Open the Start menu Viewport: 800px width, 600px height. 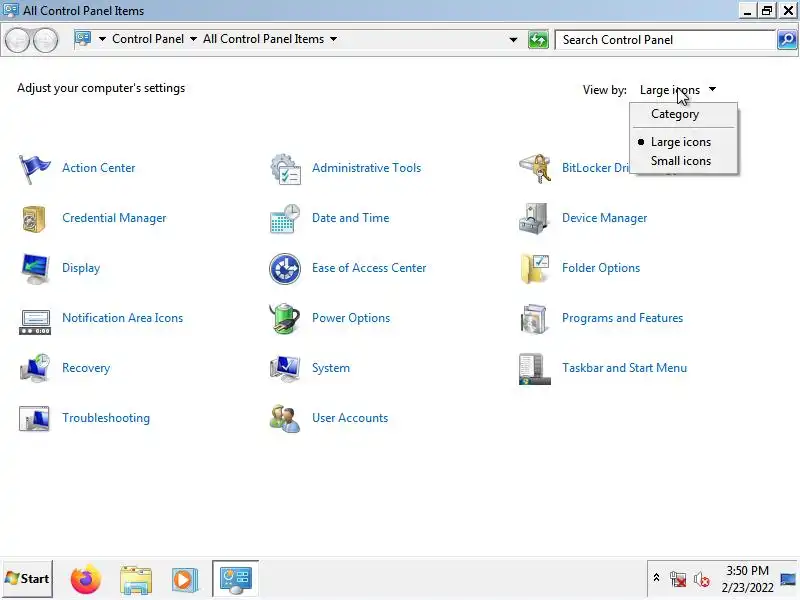click(x=28, y=579)
